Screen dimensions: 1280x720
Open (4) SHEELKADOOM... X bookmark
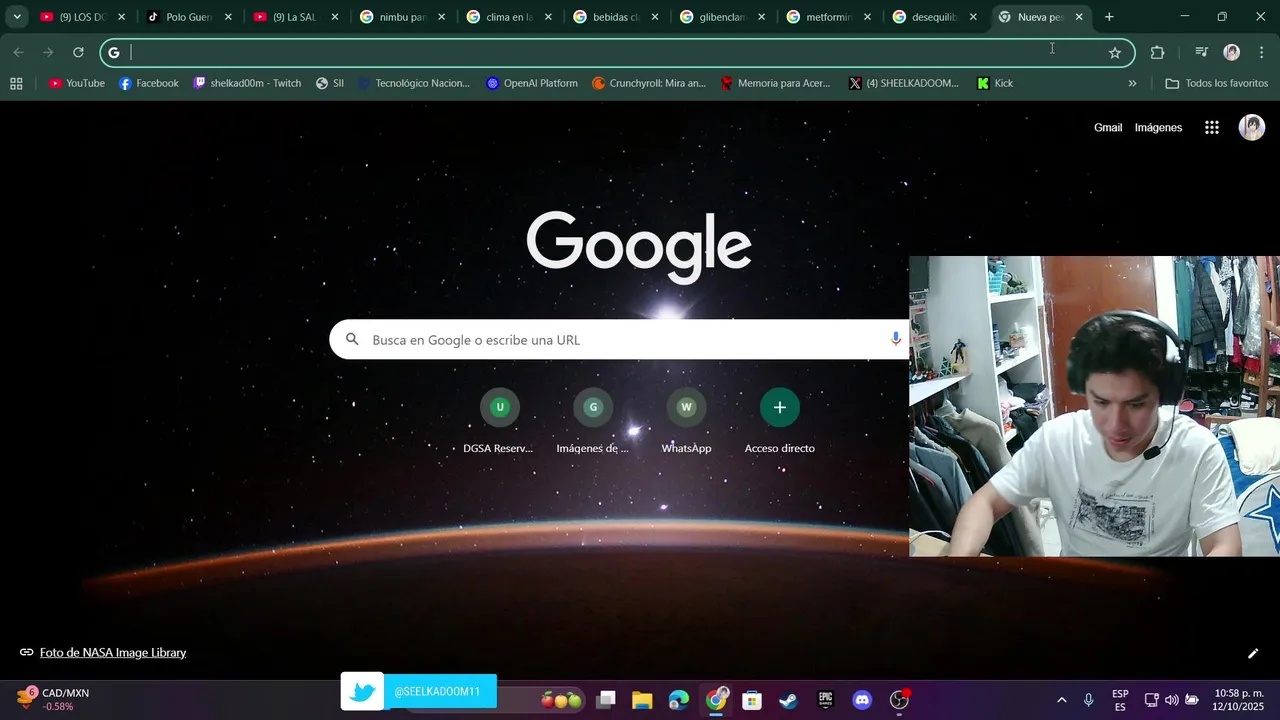(904, 83)
